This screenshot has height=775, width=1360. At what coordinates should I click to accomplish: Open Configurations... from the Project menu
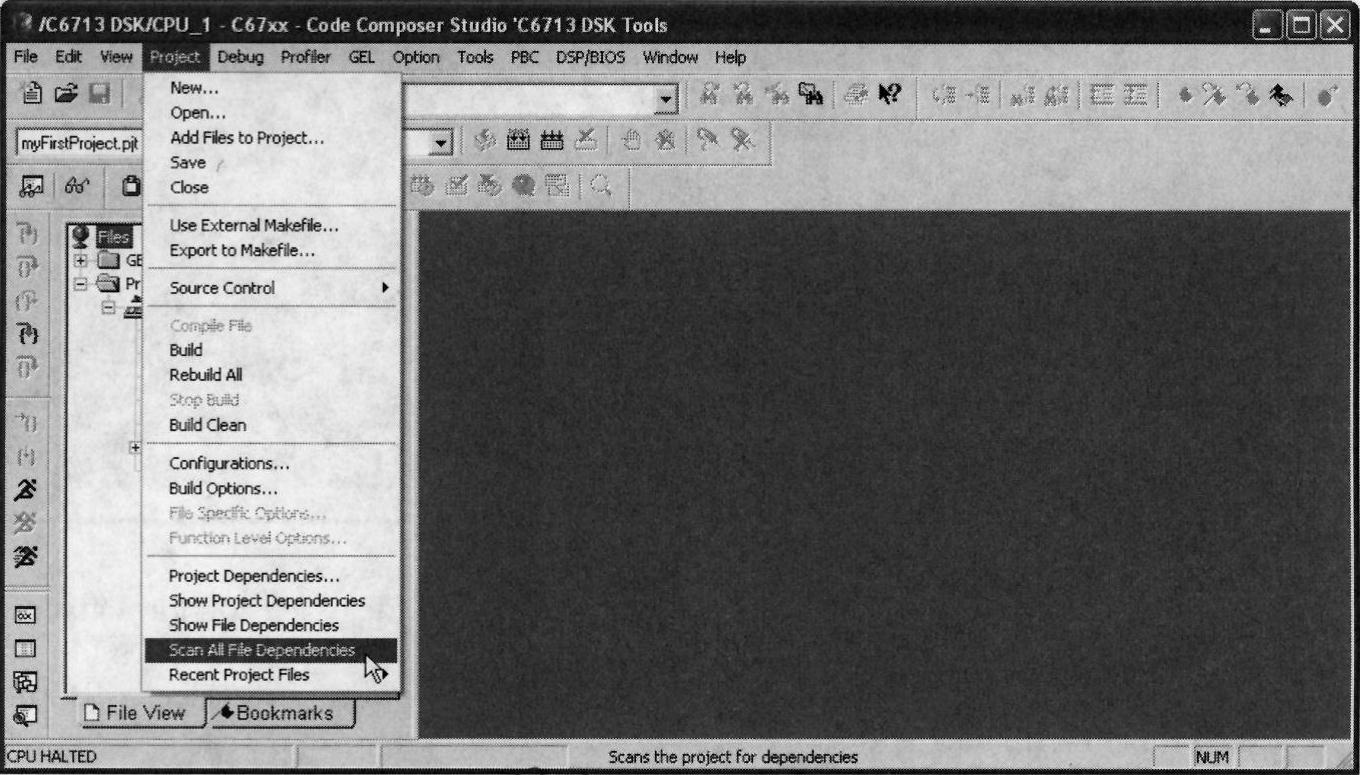271,464
